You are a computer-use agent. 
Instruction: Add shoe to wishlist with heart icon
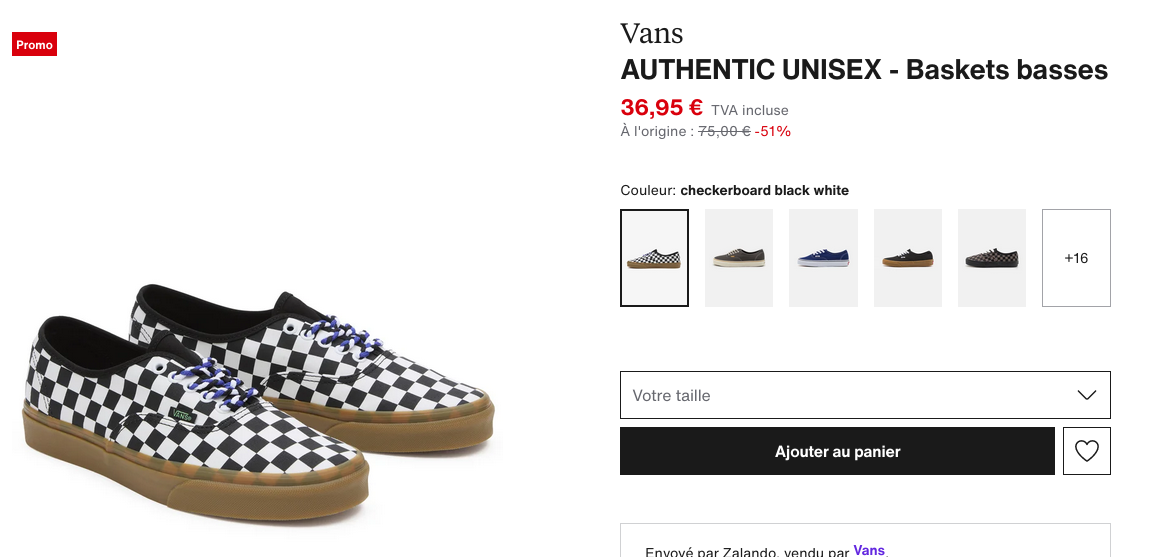point(1086,451)
